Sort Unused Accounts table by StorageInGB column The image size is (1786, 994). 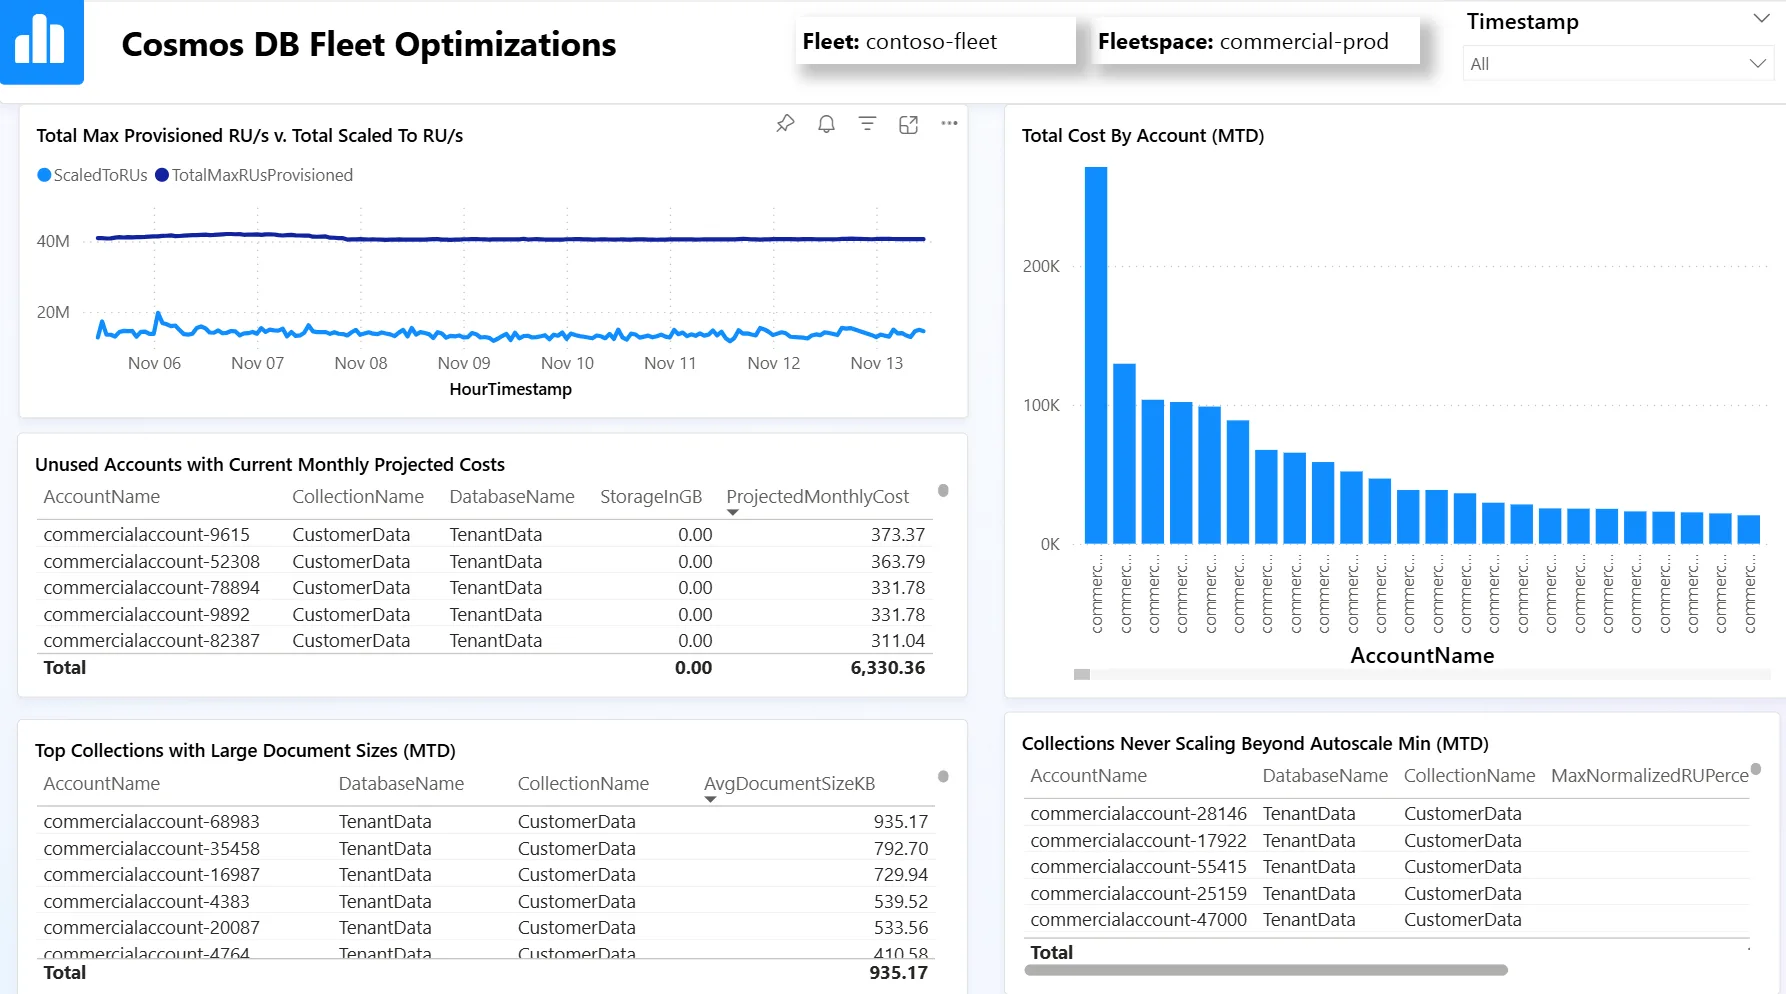tap(650, 497)
